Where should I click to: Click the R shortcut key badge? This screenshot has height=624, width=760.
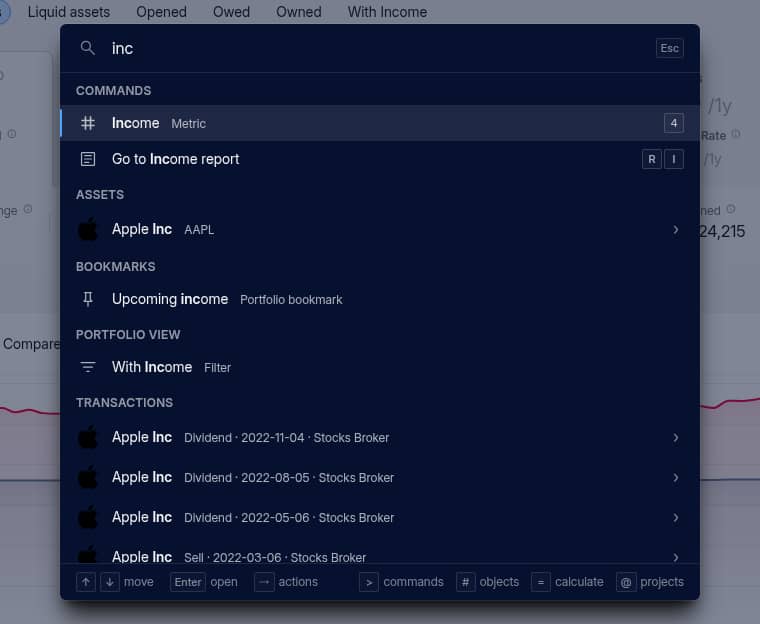pyautogui.click(x=652, y=159)
